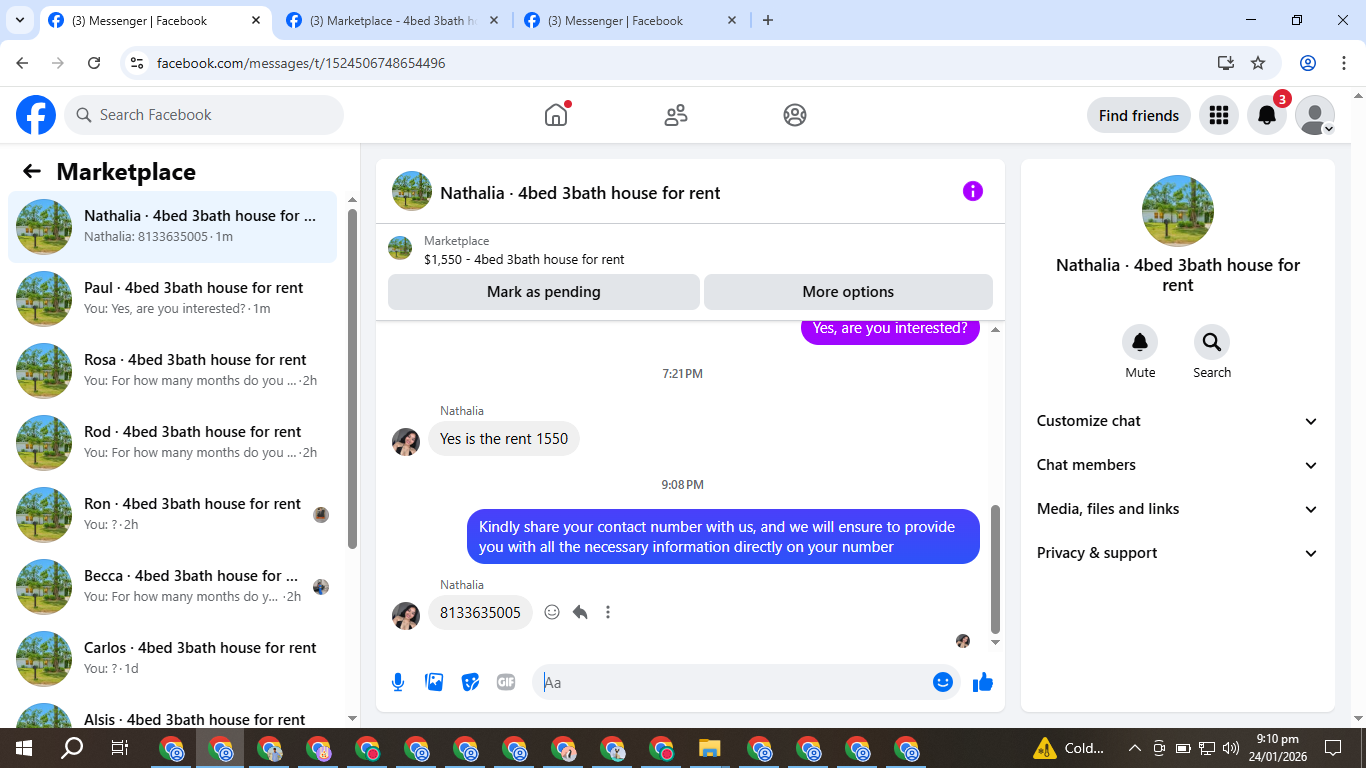Click the back arrow next to Marketplace

click(32, 171)
